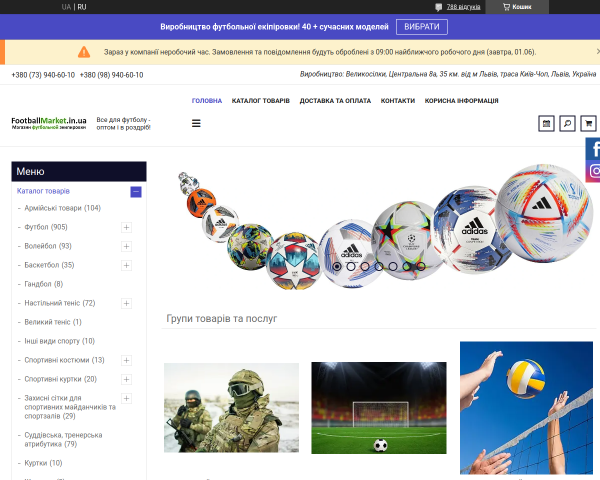Collapse the Каталог товарів menu section
This screenshot has height=480, width=600.
tap(136, 192)
